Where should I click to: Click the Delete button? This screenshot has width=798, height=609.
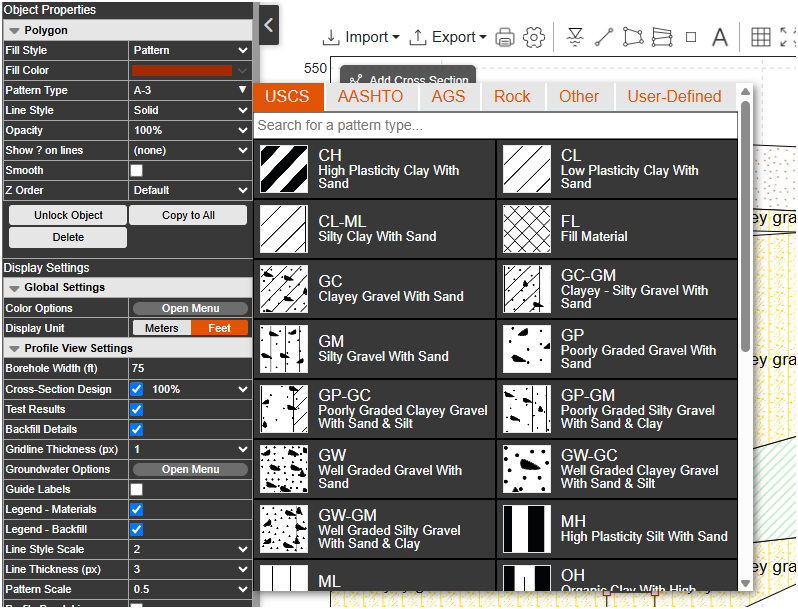pos(68,237)
